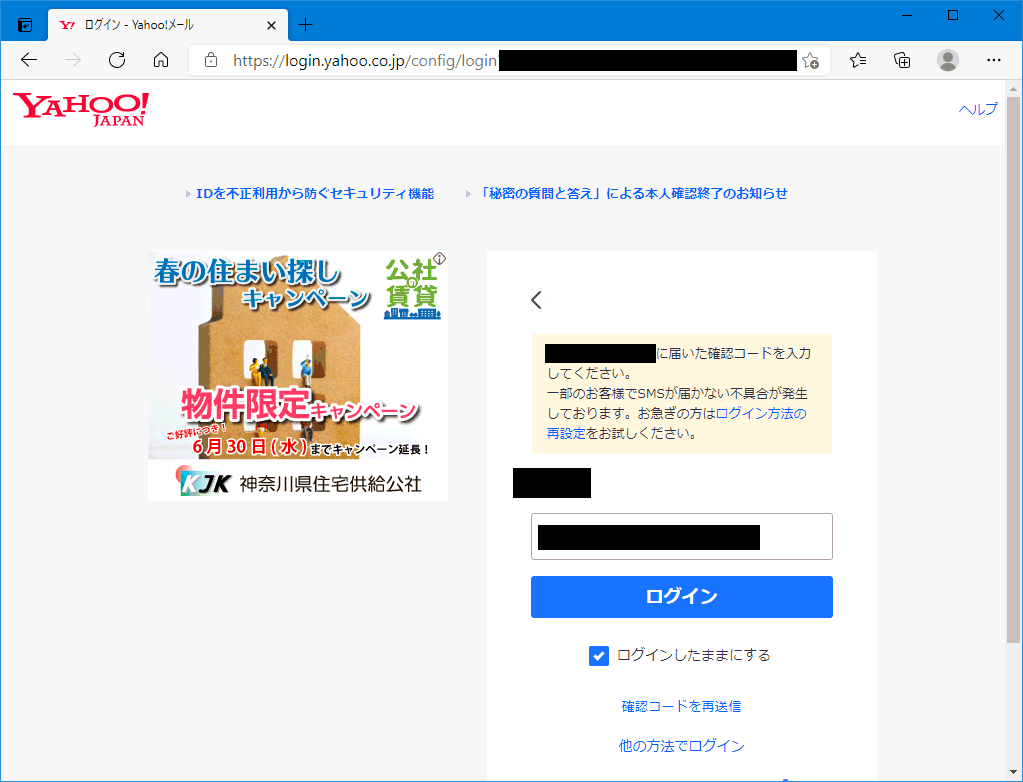Go to browser home page icon
The width and height of the screenshot is (1023, 782).
pos(161,60)
